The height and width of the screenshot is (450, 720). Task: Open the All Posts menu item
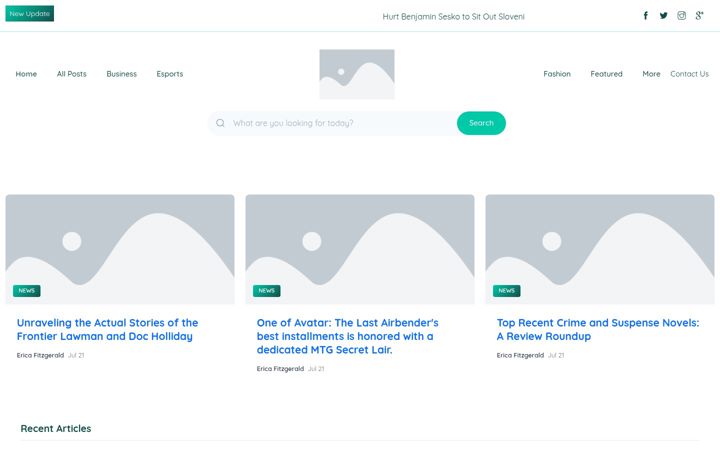[72, 74]
